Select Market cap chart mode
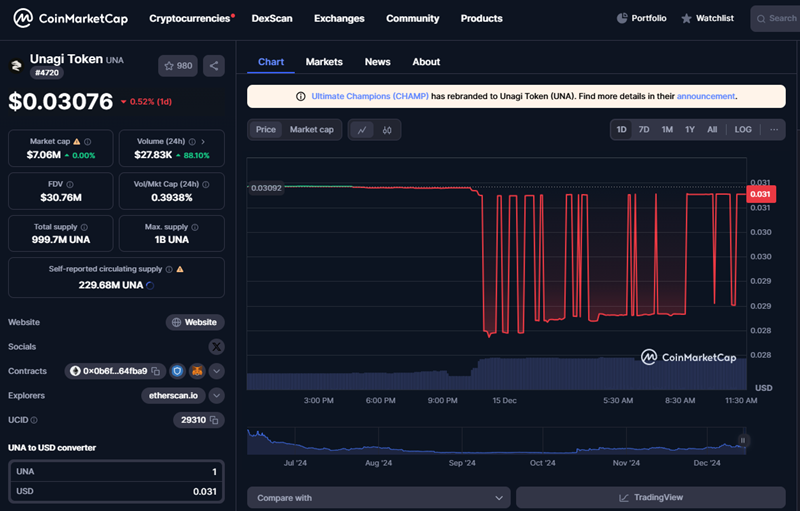Image resolution: width=800 pixels, height=511 pixels. [312, 130]
